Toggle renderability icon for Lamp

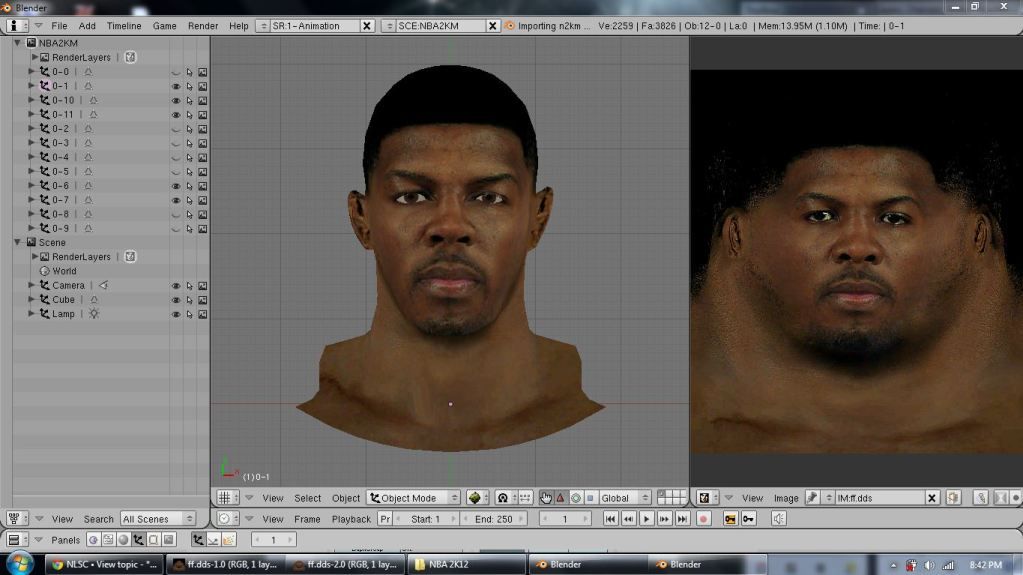(203, 314)
